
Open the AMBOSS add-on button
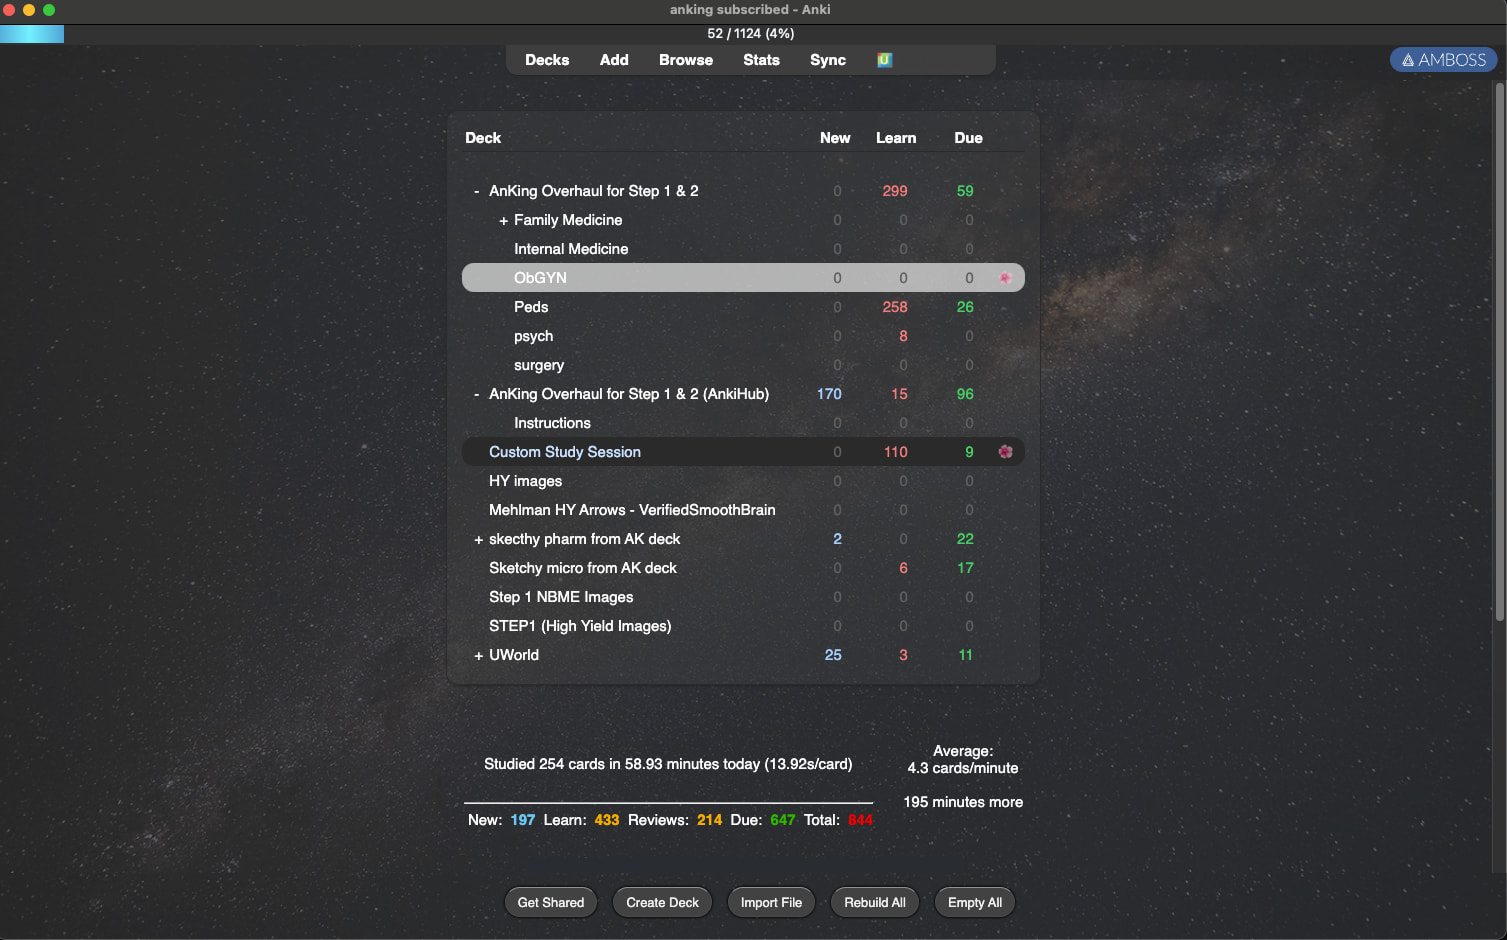click(x=1443, y=60)
